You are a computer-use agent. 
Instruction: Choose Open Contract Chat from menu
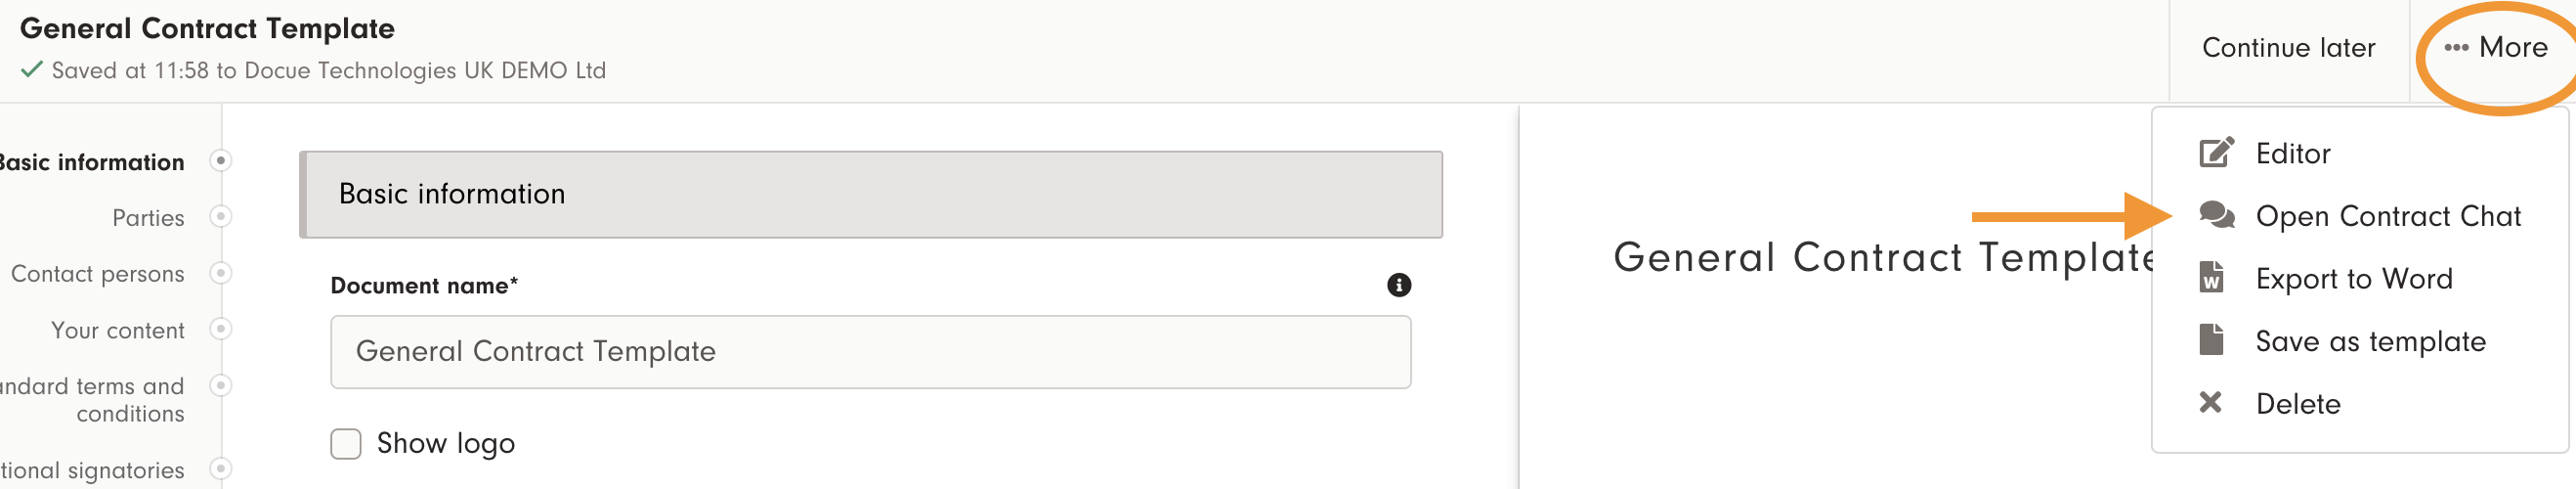2387,216
